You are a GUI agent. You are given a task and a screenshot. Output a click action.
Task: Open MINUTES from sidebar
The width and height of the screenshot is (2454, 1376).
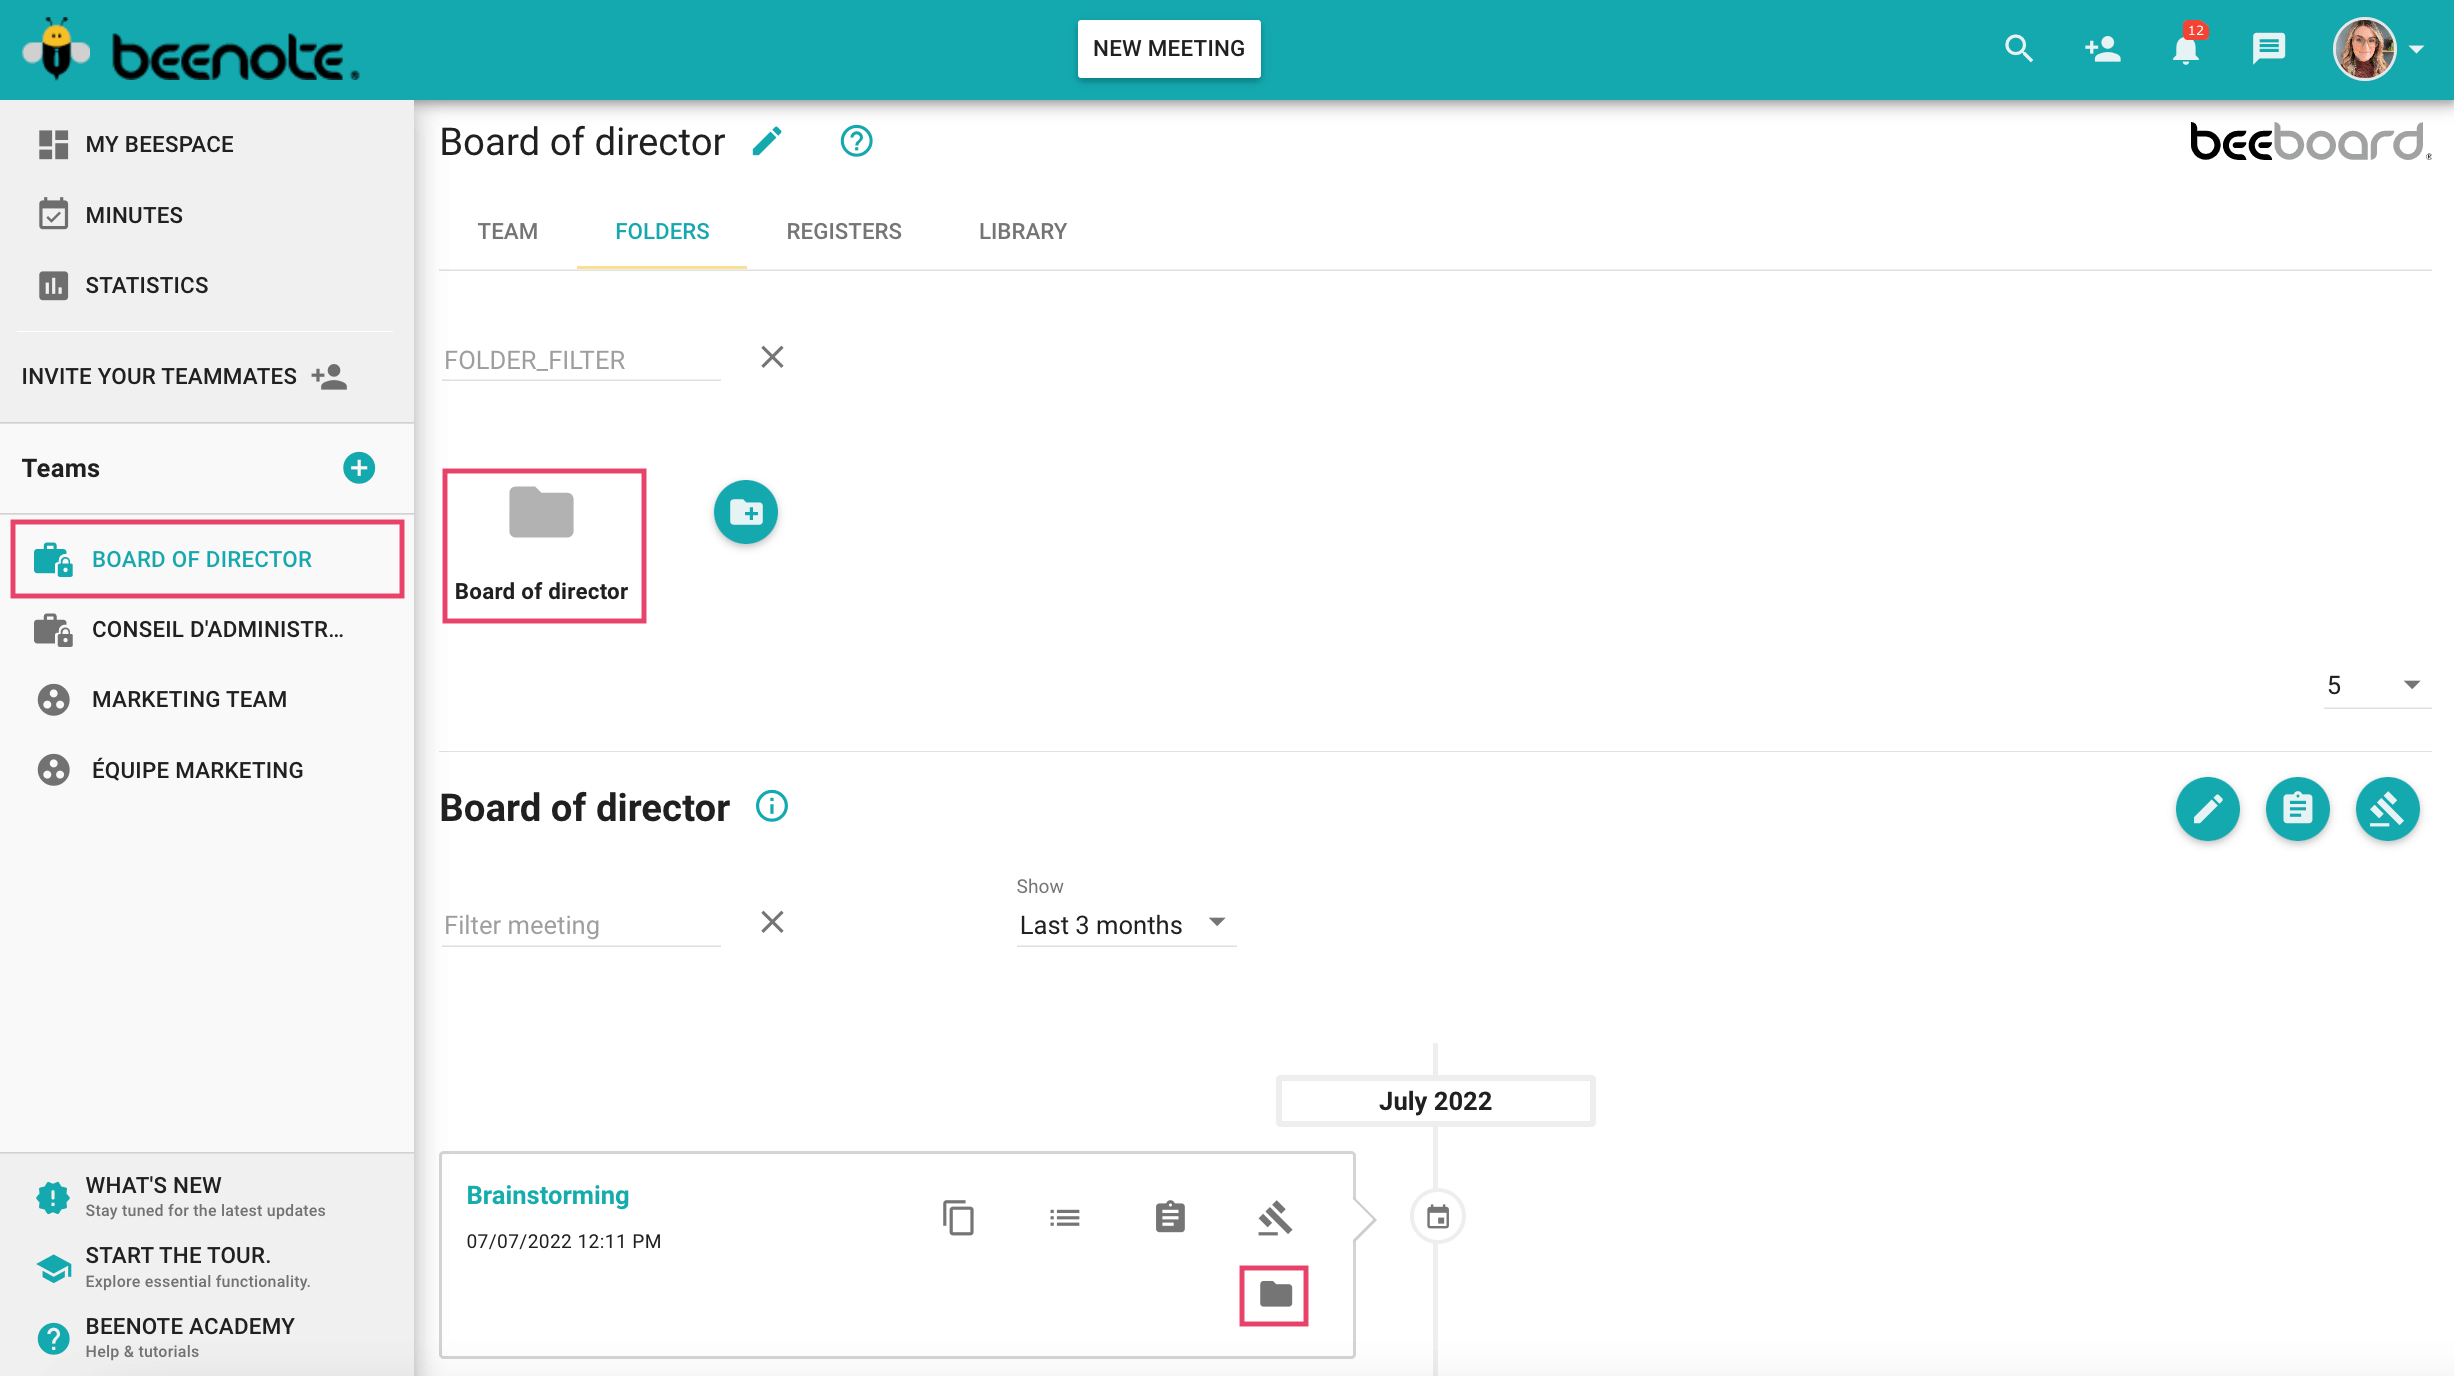coord(110,215)
